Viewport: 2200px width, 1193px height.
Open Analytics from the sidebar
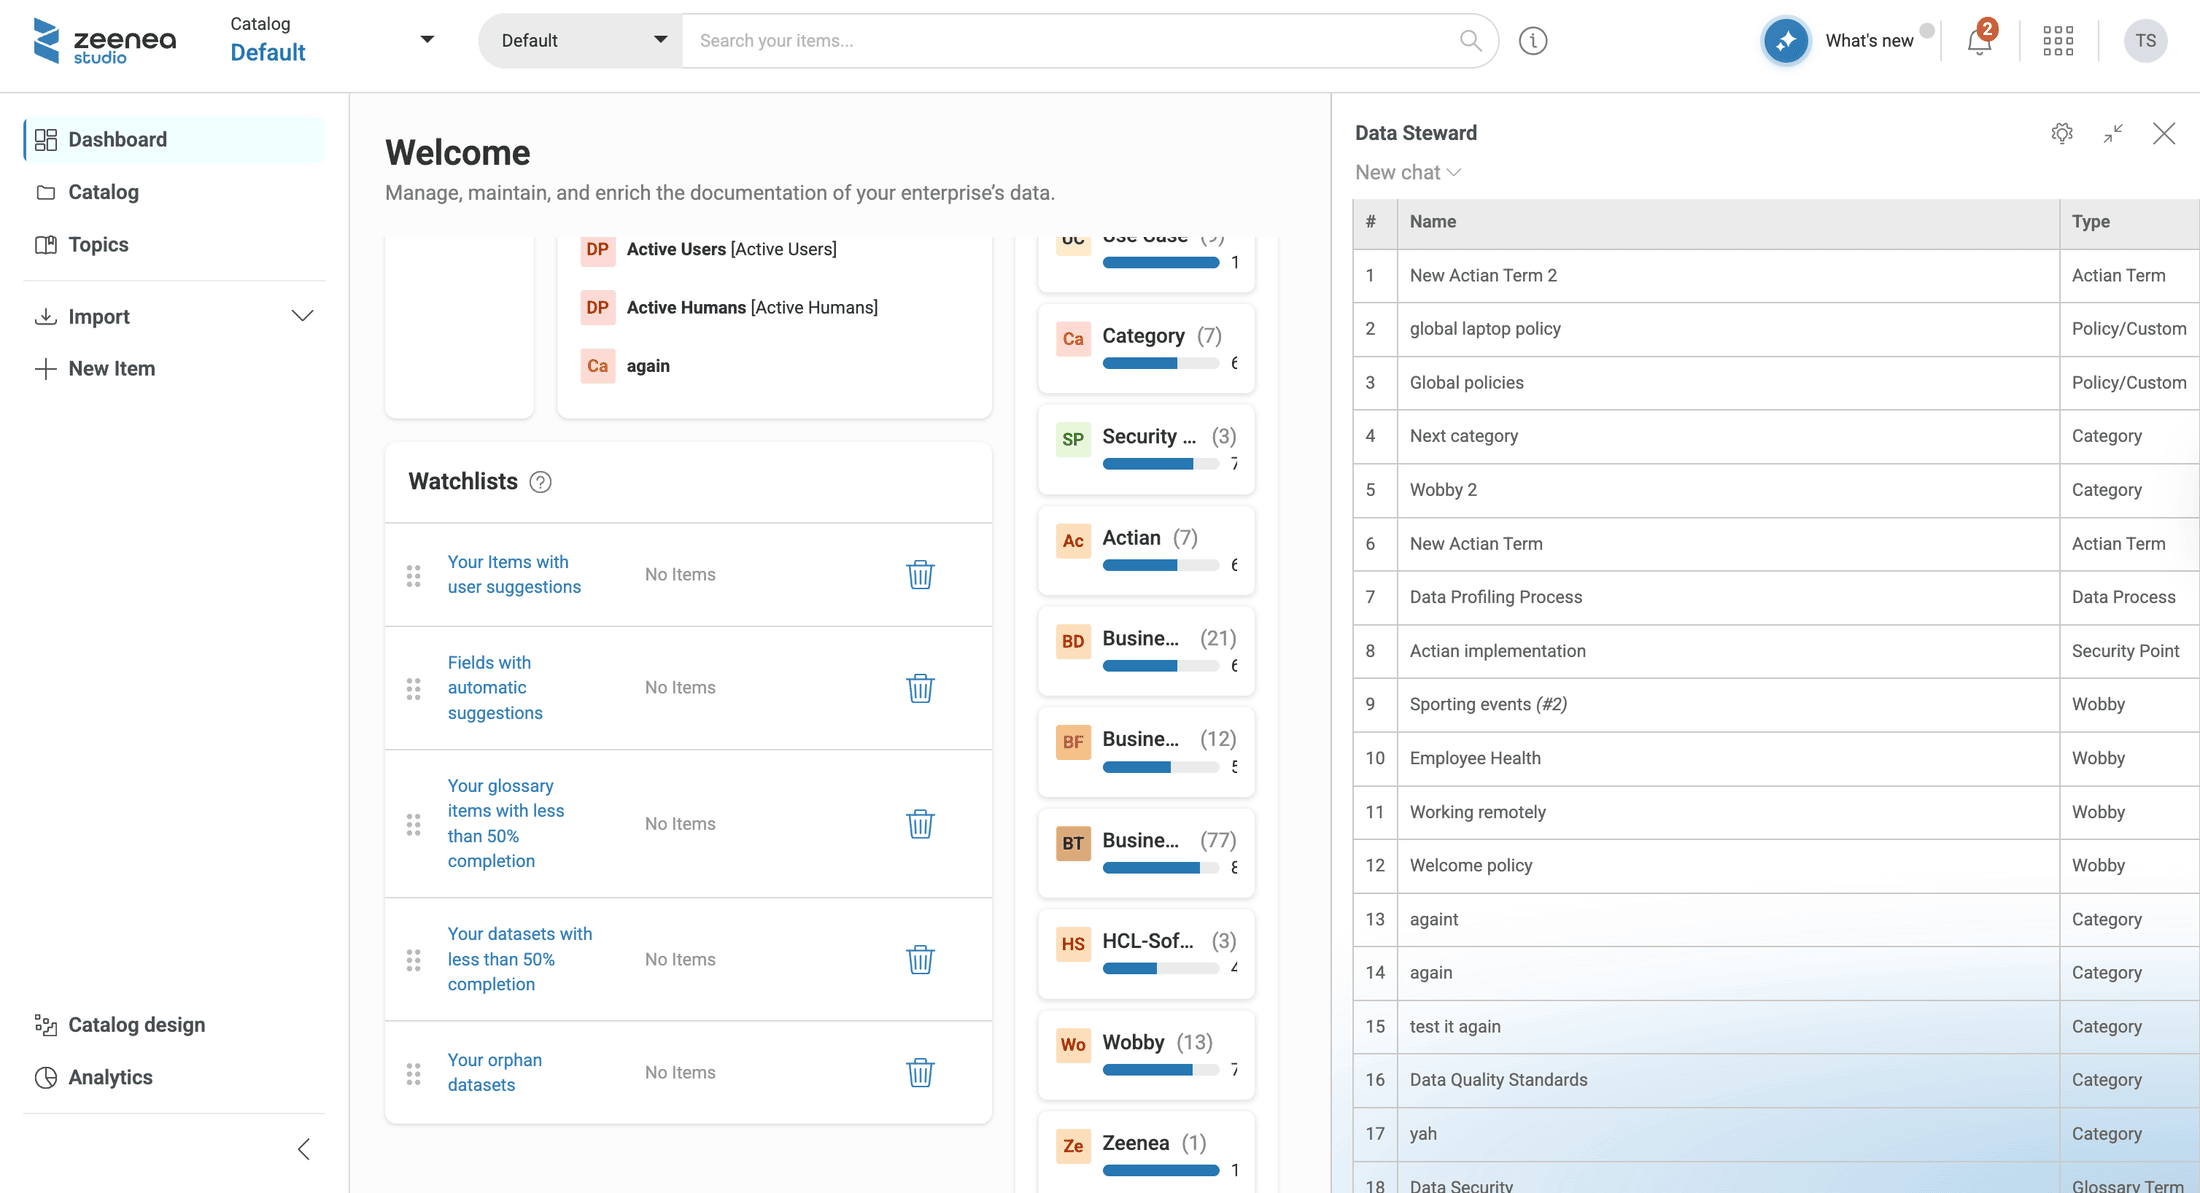click(x=110, y=1077)
